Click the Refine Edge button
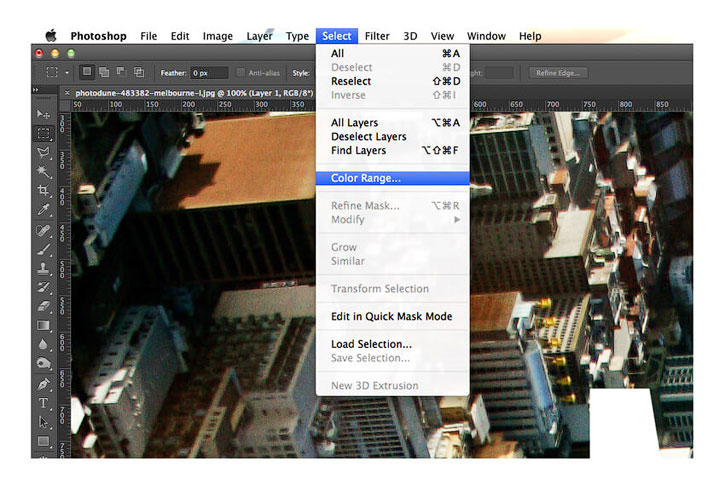Viewport: 725px width, 496px height. [558, 73]
